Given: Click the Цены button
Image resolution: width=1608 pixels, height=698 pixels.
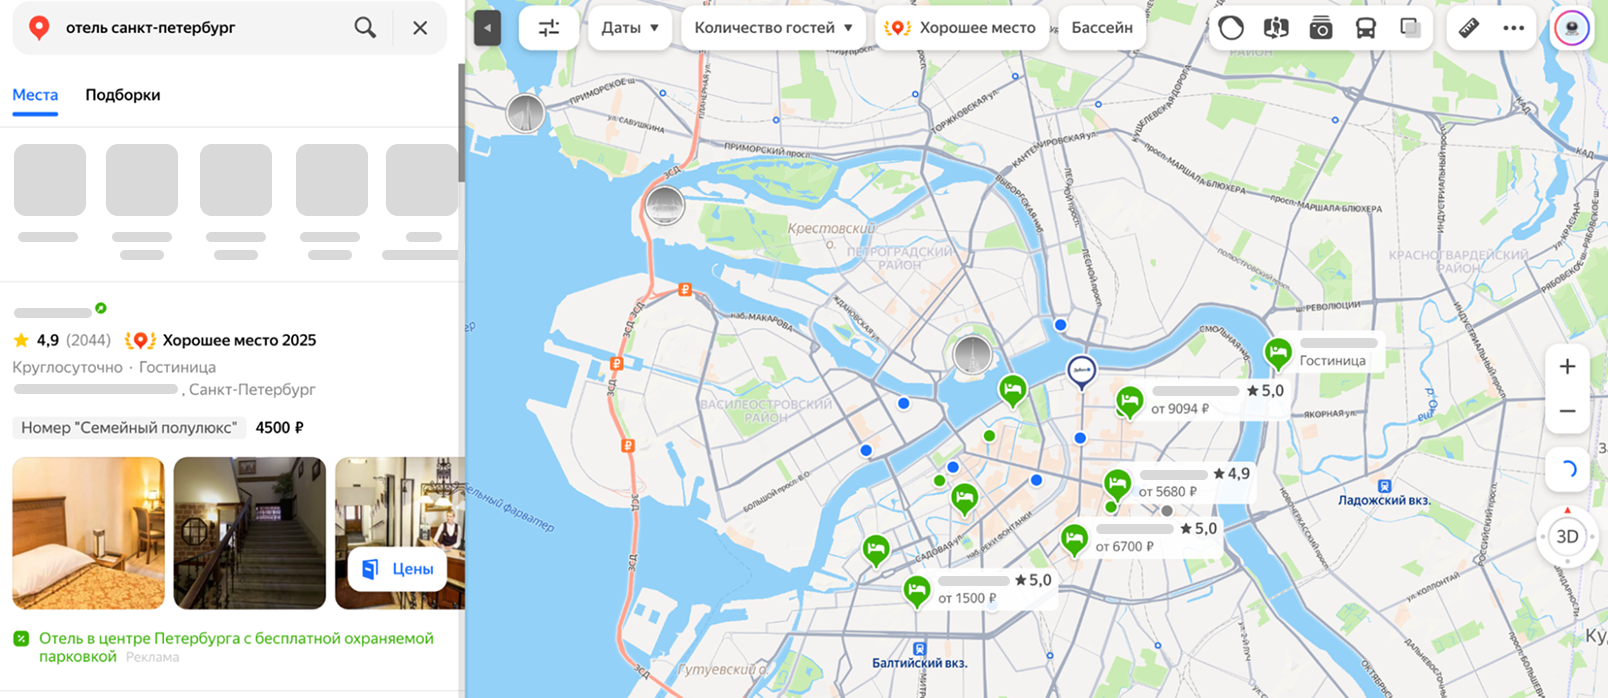Looking at the screenshot, I should [397, 569].
